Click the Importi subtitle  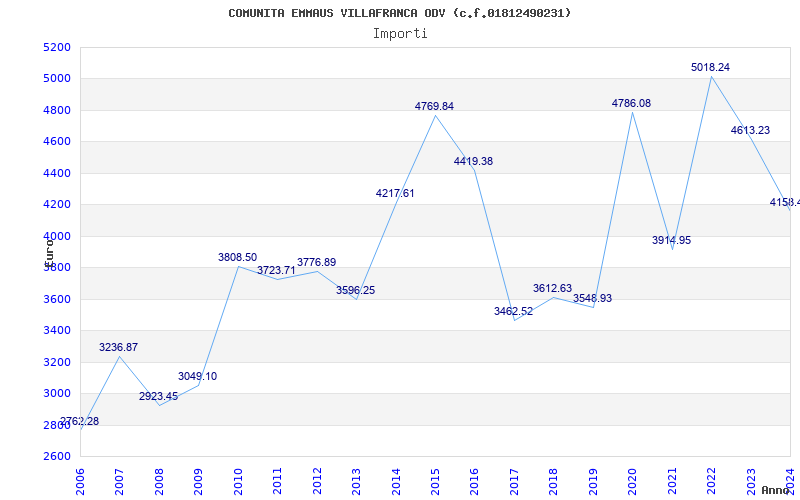coord(400,34)
